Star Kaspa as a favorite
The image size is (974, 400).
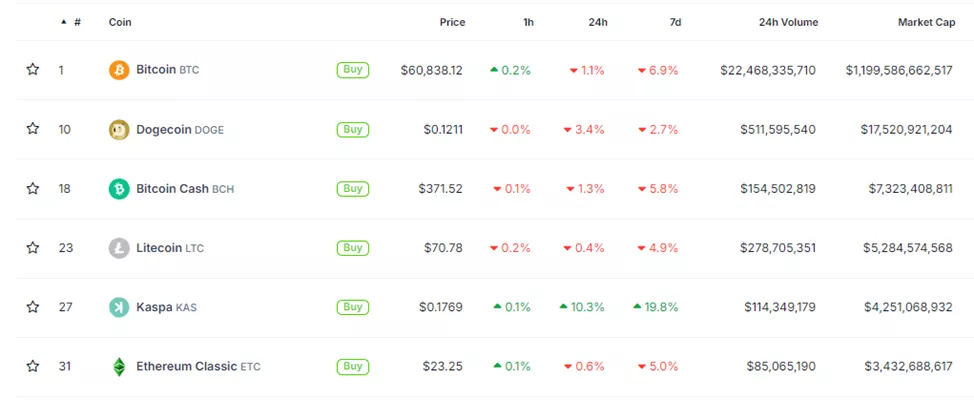(33, 307)
